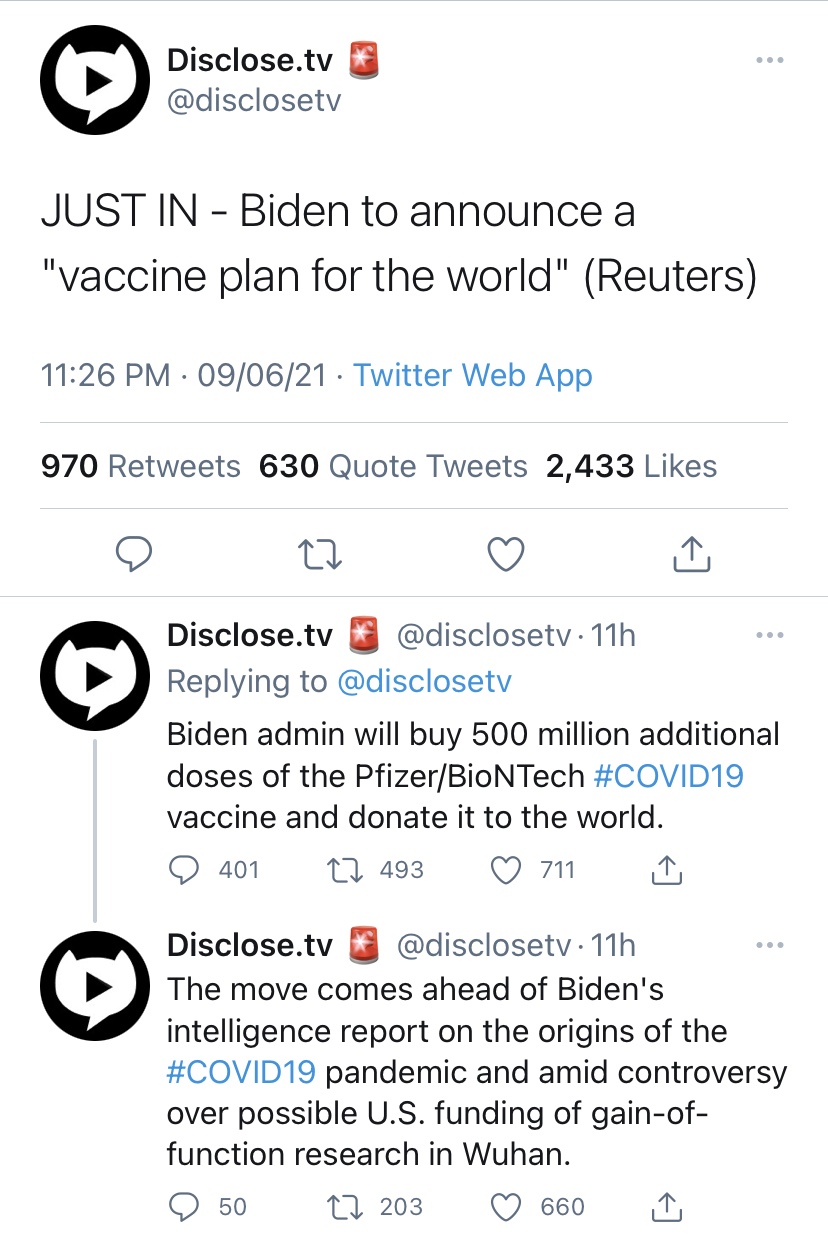Retweet the reply with 493 retweets
Viewport: 828px width, 1241px height.
376,870
